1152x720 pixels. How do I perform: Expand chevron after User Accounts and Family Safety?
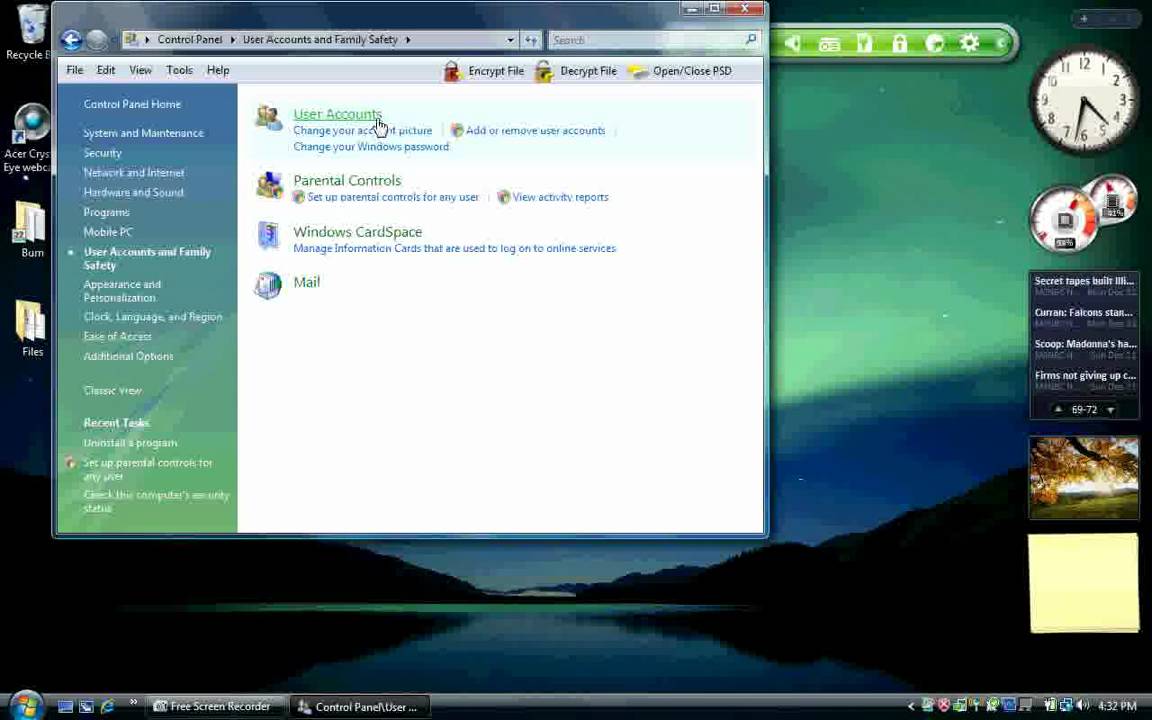point(408,40)
